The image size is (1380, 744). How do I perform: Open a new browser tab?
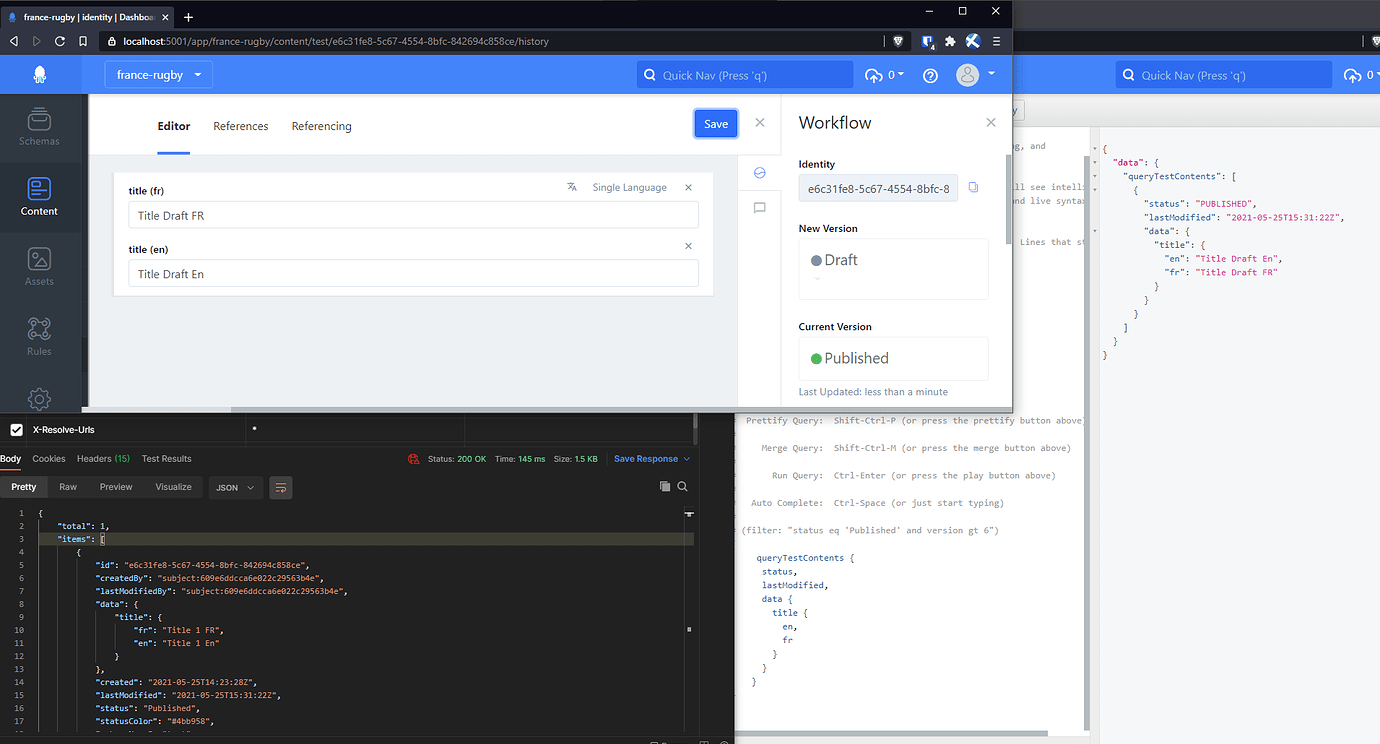pos(188,17)
